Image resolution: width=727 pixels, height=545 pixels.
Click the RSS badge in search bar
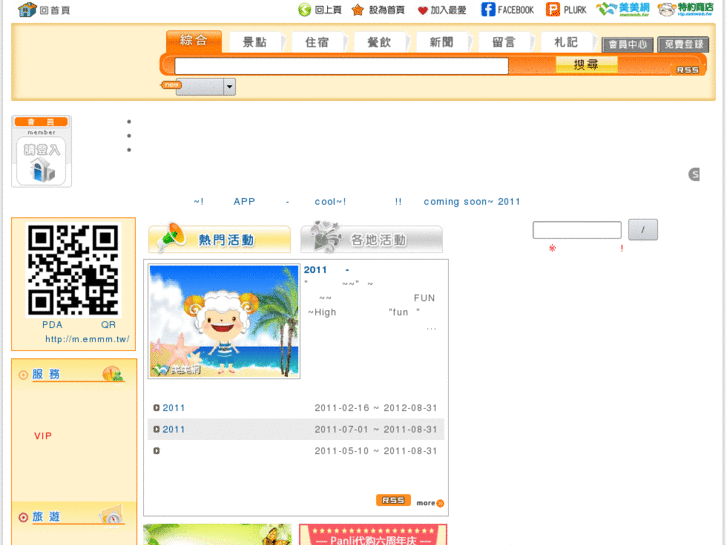tap(687, 70)
